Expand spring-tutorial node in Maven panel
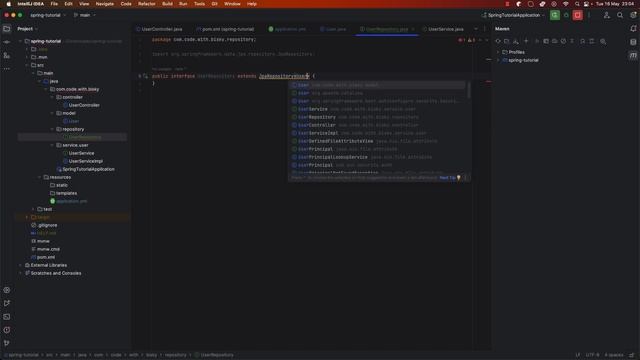 [x=498, y=60]
